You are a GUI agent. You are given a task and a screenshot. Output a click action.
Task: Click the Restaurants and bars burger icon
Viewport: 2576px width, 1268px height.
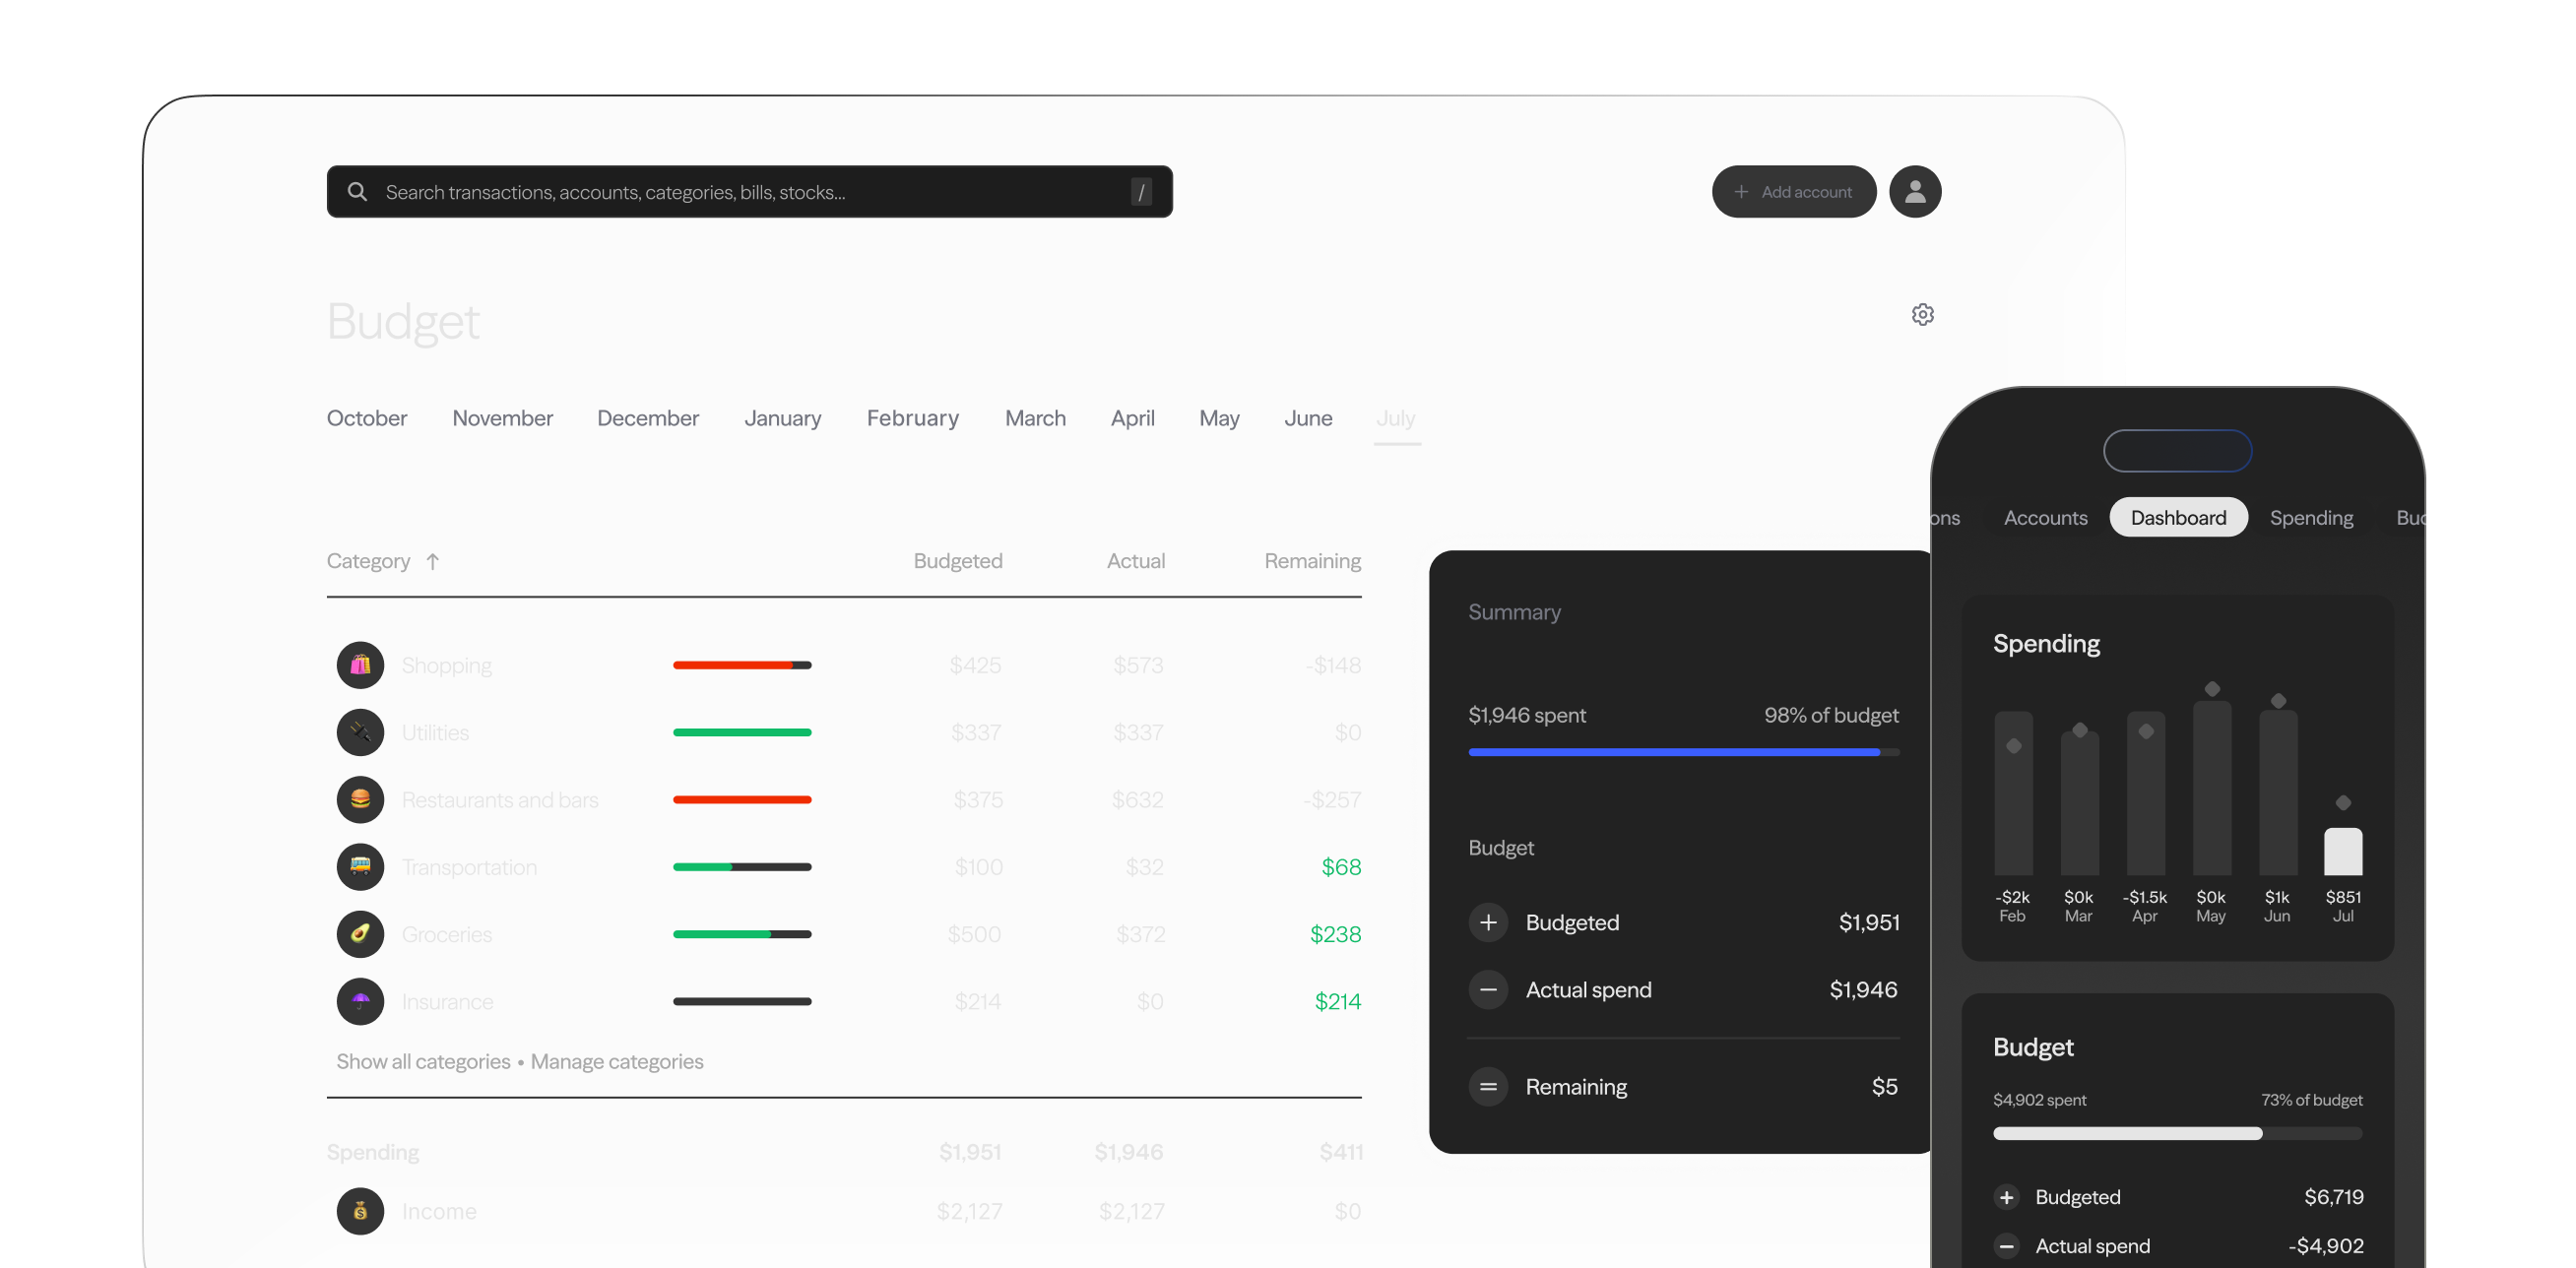click(x=360, y=799)
